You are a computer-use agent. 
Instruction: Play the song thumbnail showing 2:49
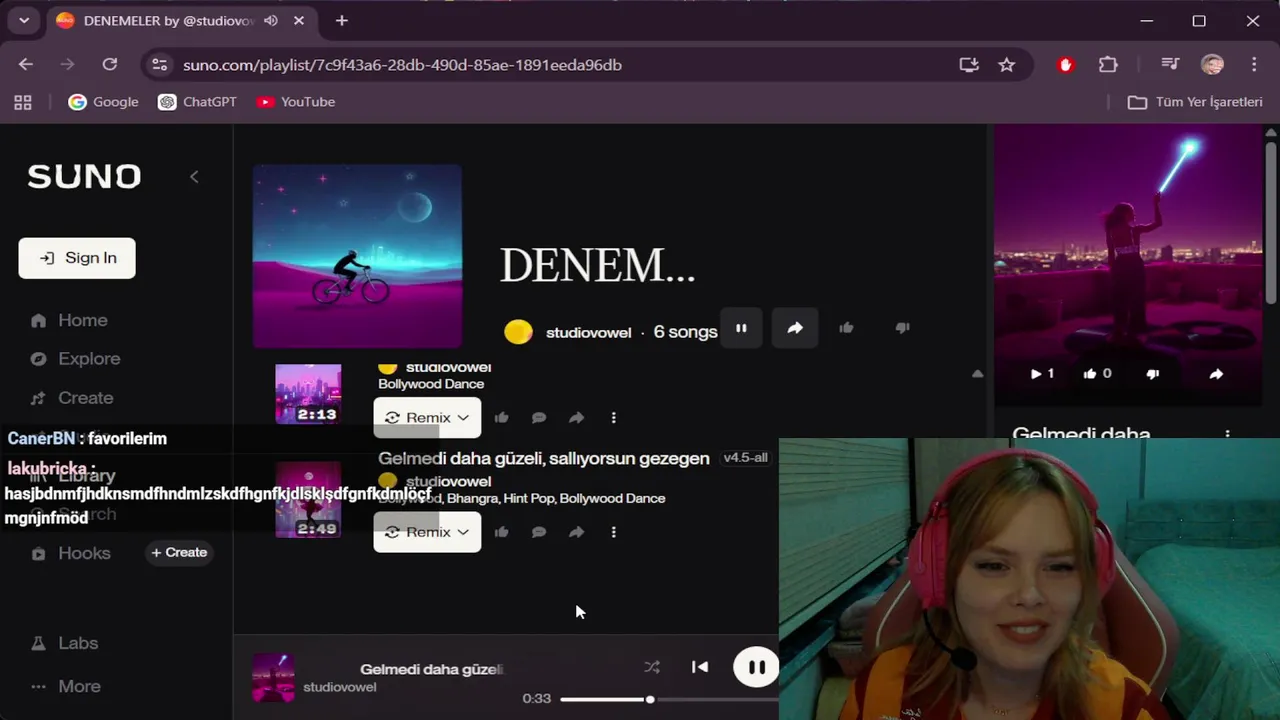coord(308,500)
